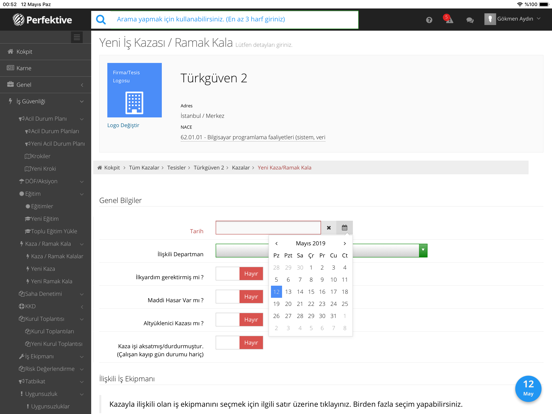
Task: Go to the next month in the calendar
Action: pos(345,243)
